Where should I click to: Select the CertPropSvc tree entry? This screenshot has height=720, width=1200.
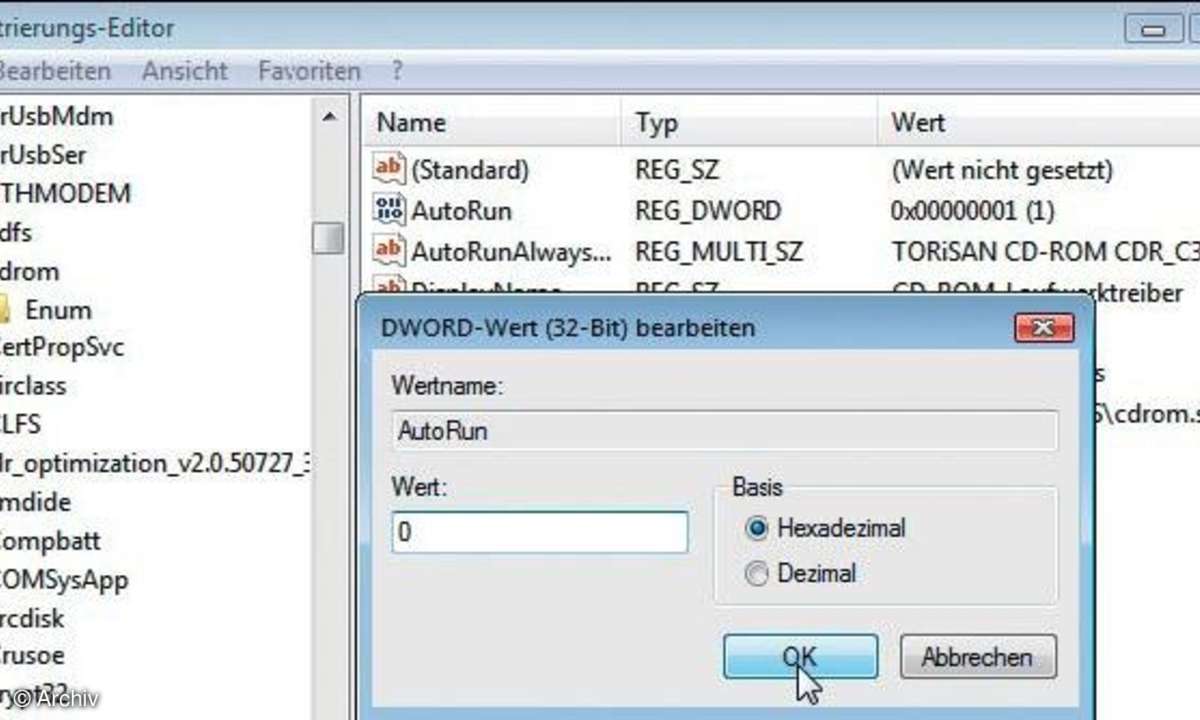[x=62, y=348]
